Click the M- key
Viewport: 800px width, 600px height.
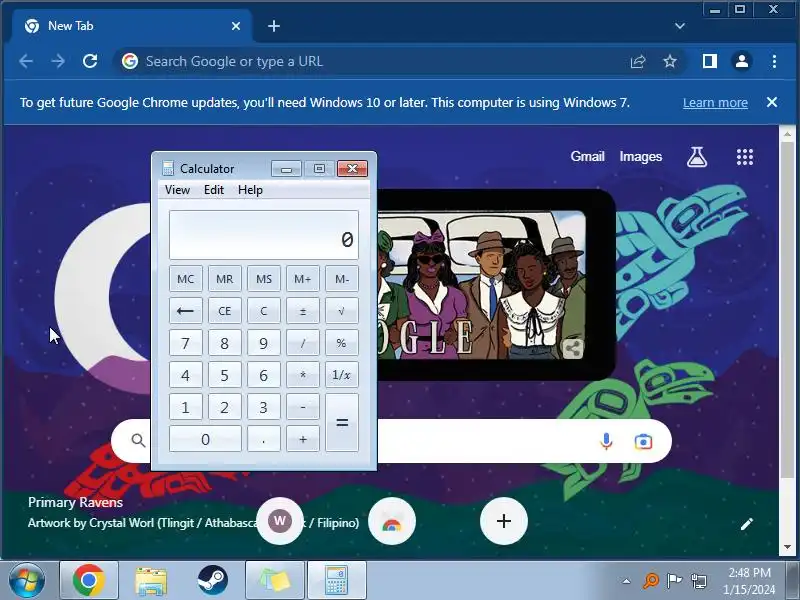342,279
